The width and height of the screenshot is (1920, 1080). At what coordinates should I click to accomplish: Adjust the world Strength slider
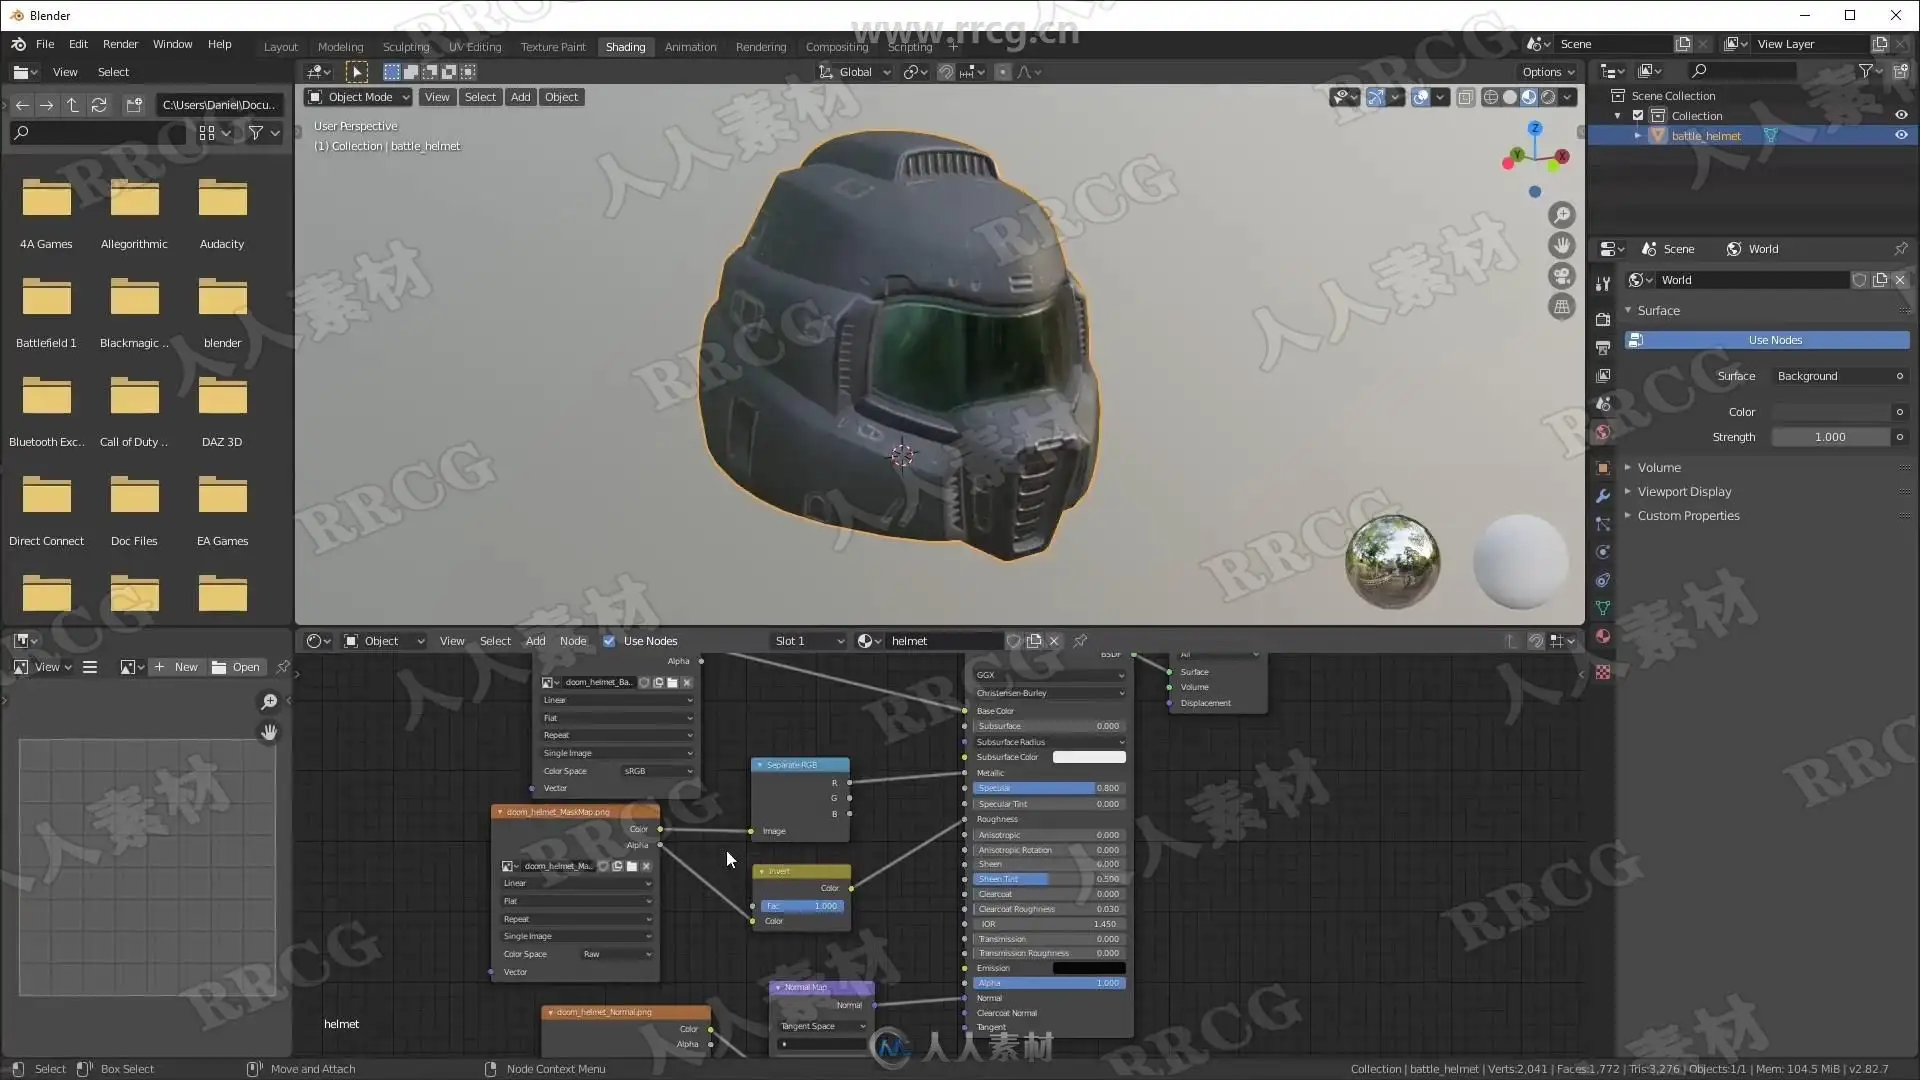click(x=1829, y=437)
